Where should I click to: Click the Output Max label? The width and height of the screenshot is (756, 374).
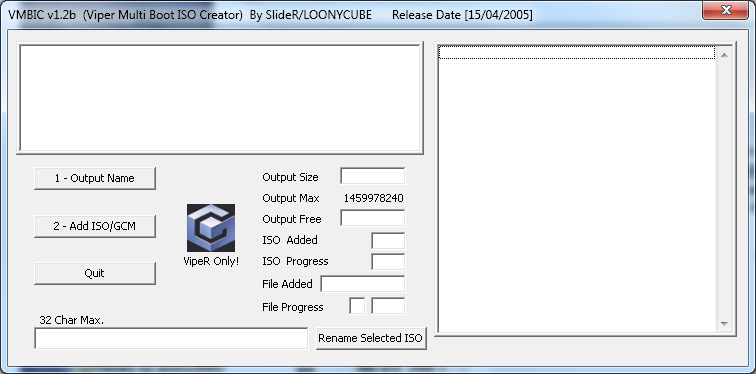[291, 198]
